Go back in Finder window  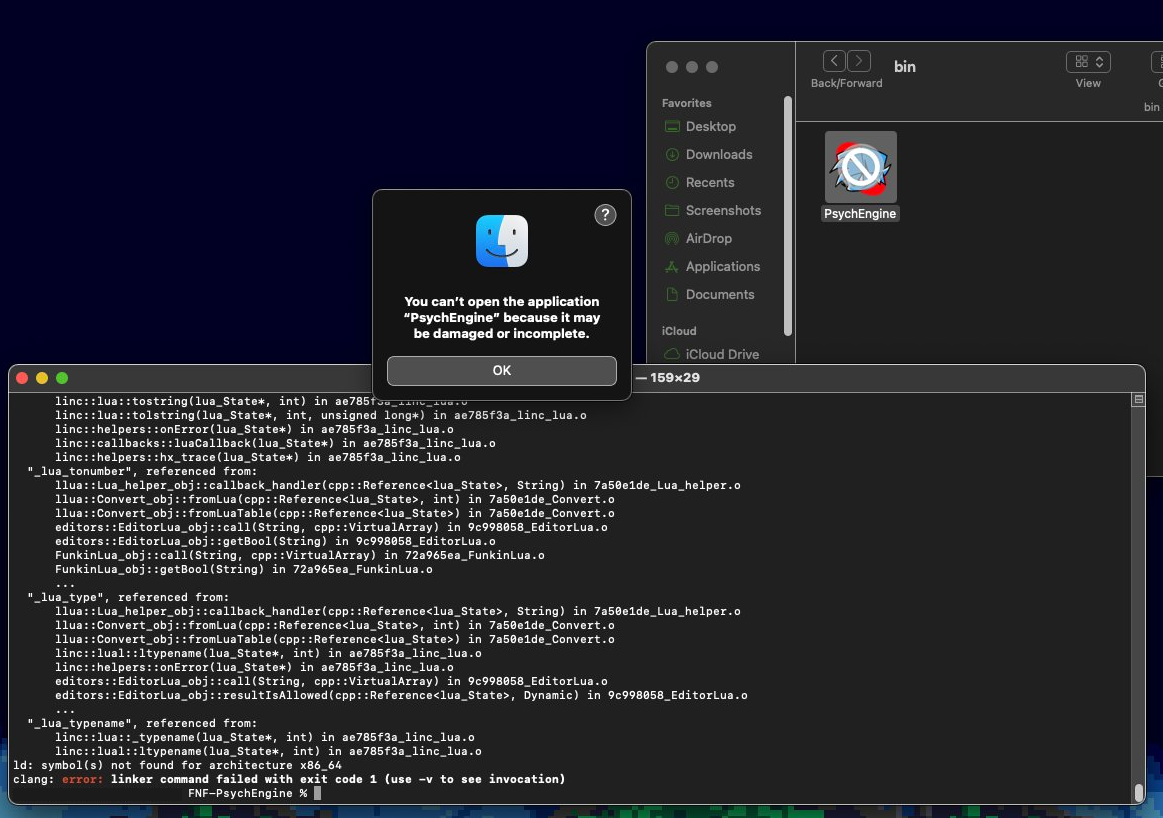click(x=834, y=61)
